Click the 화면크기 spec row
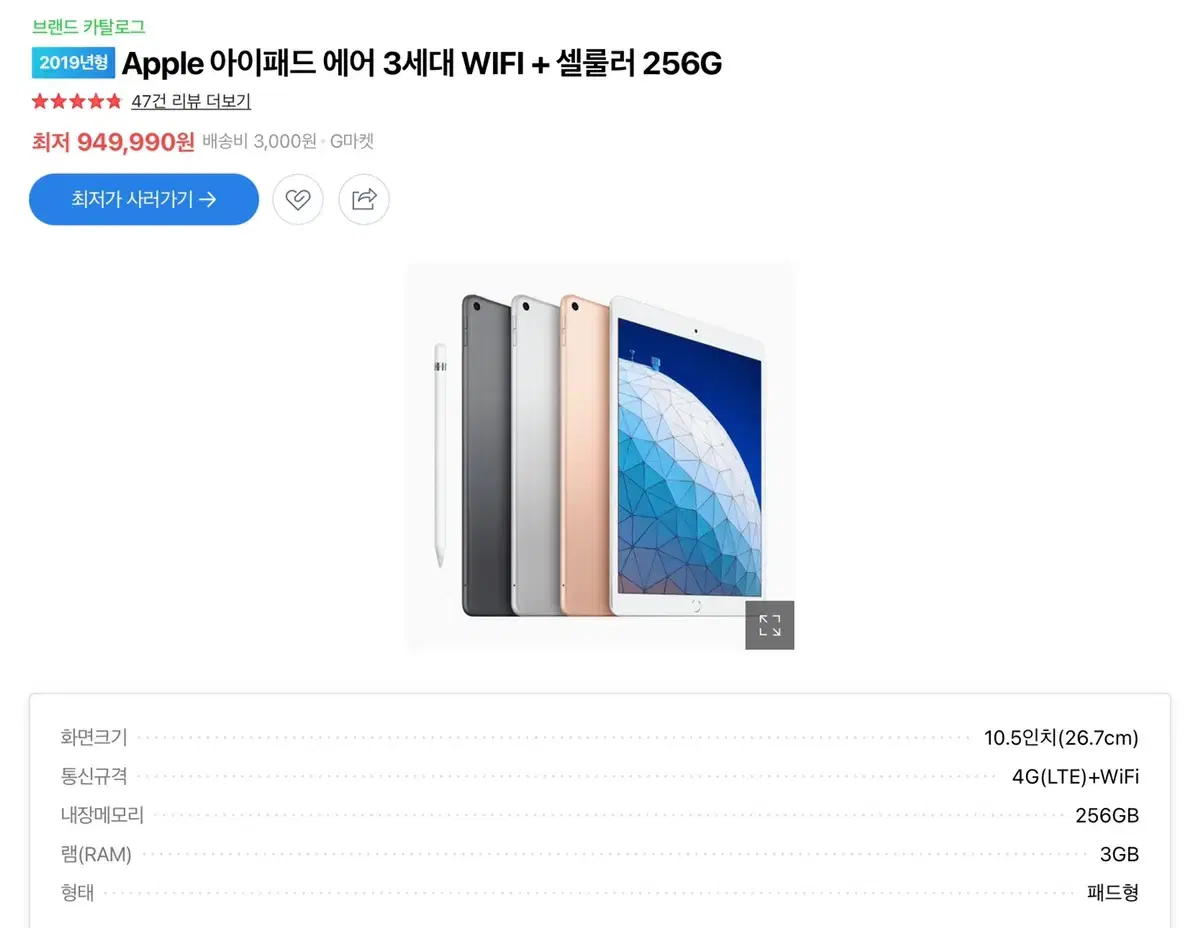 [x=600, y=738]
